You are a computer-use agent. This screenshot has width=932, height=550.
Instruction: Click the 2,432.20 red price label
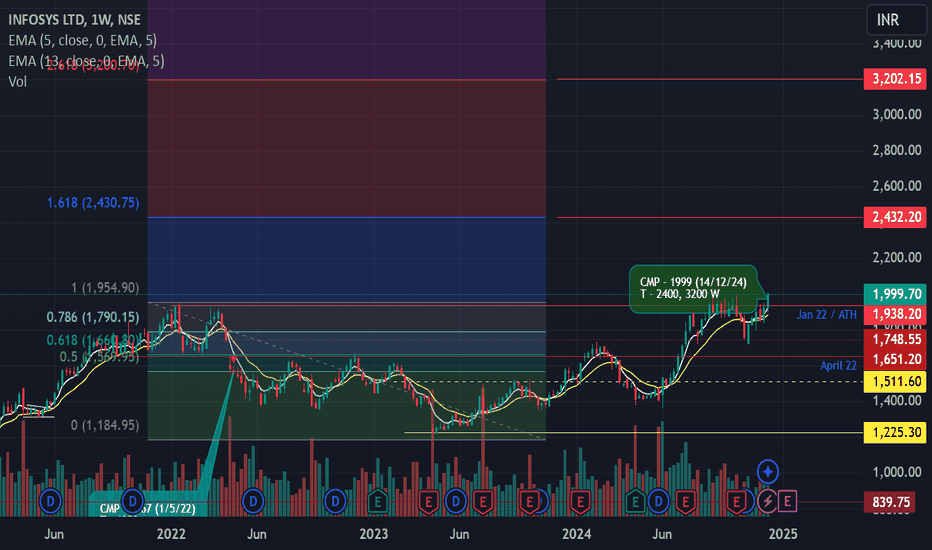tap(895, 217)
